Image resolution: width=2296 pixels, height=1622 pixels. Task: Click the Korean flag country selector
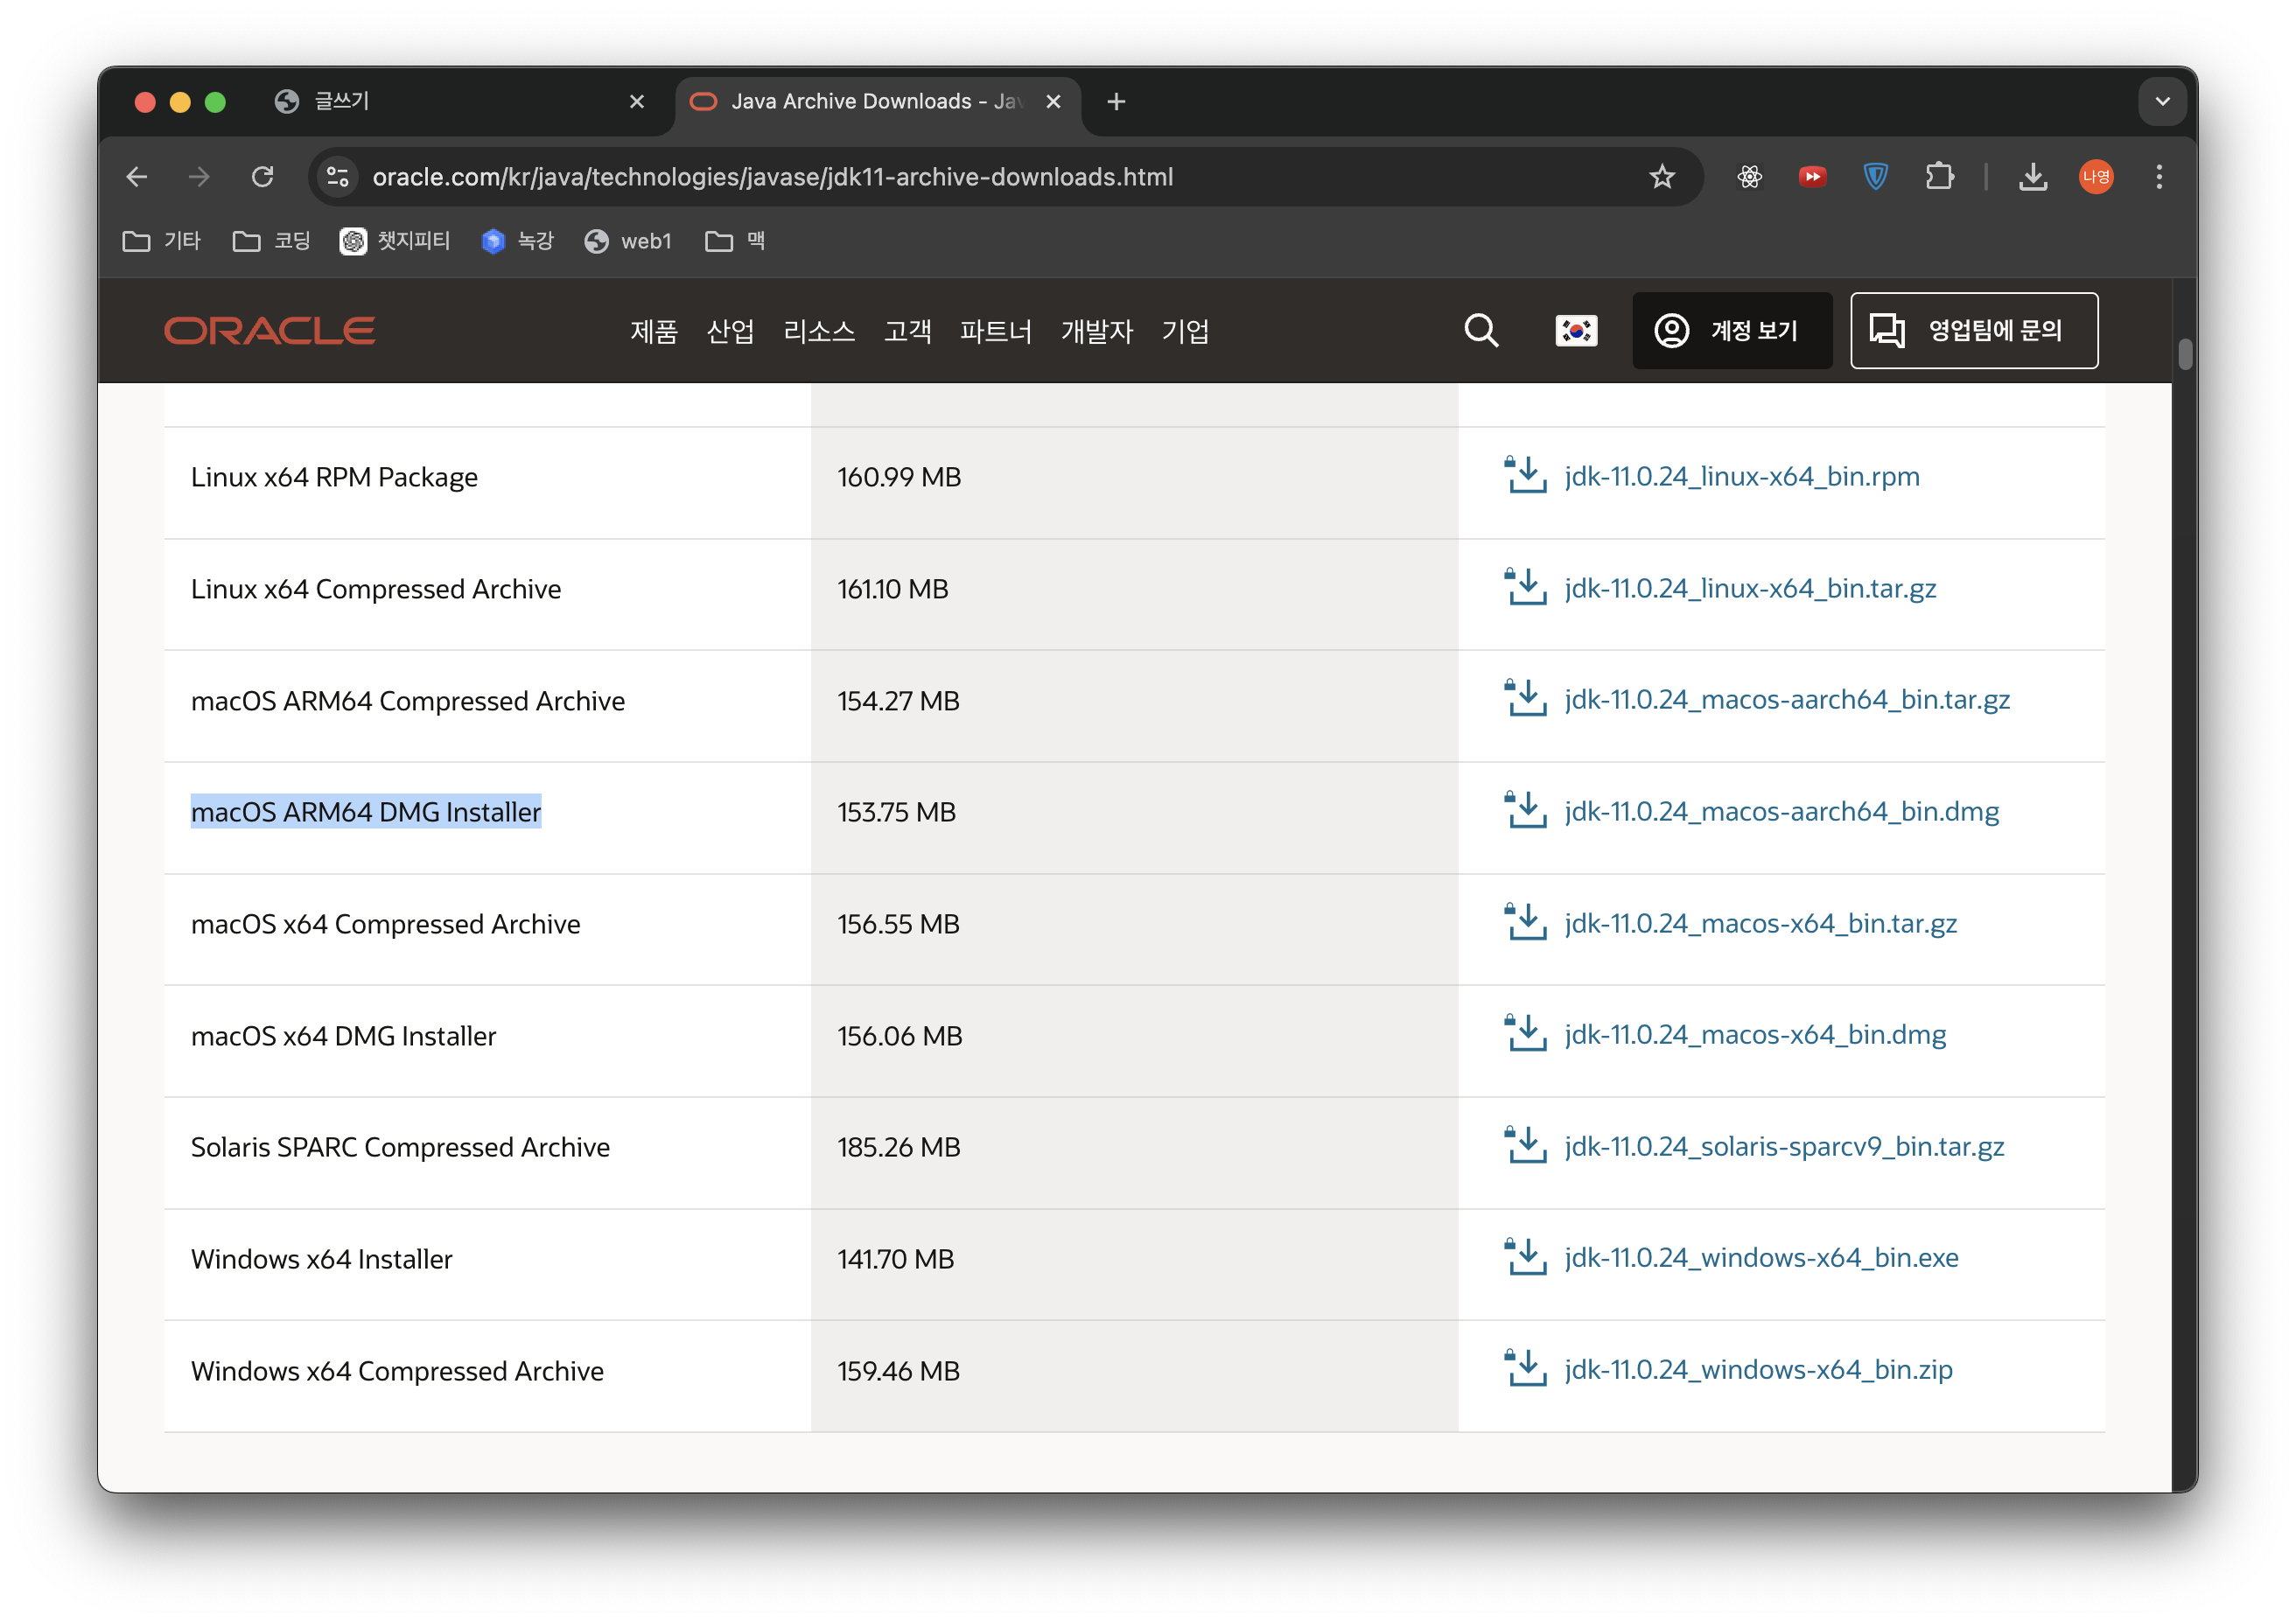coord(1576,330)
